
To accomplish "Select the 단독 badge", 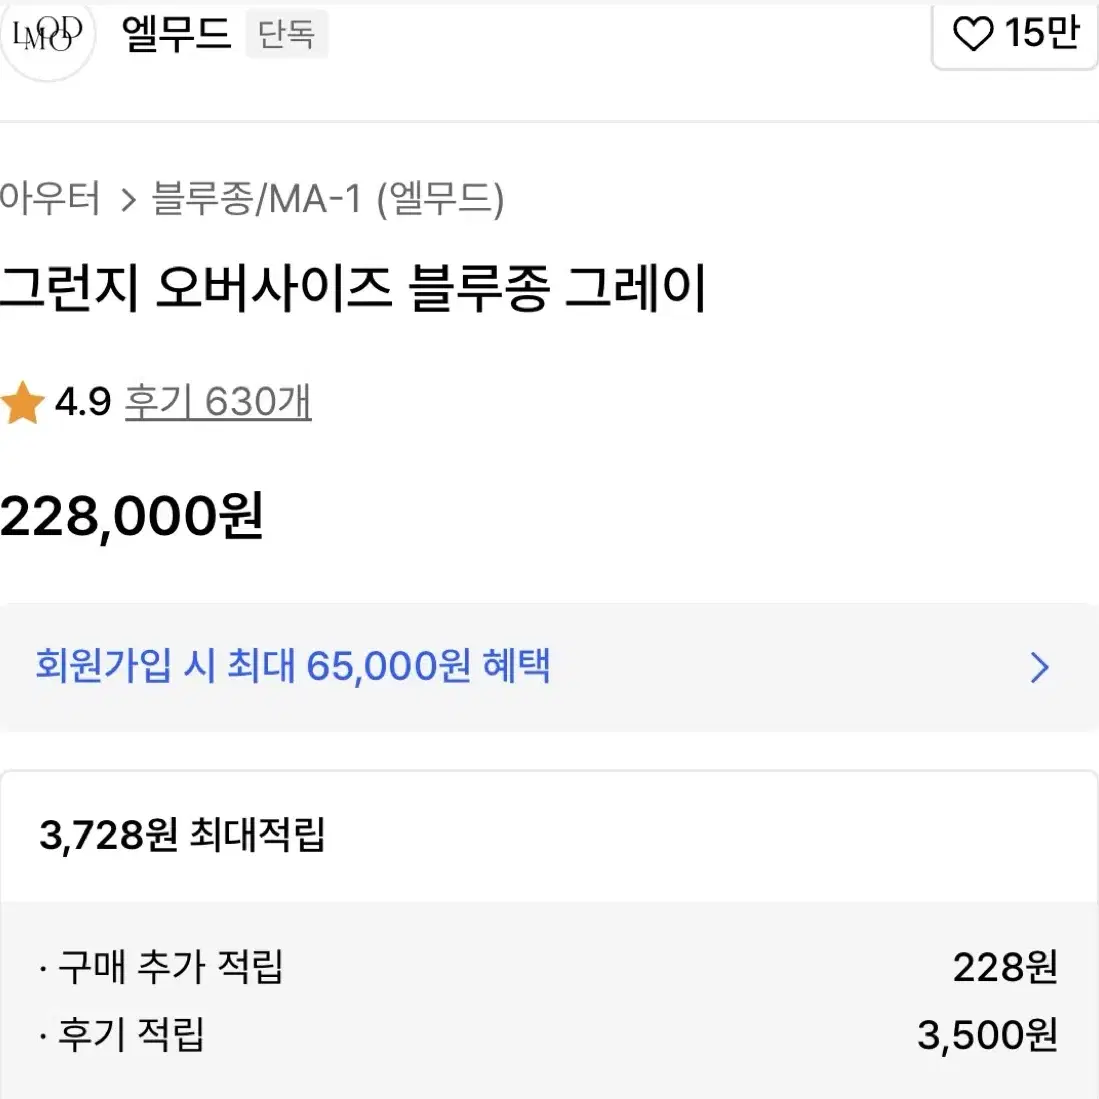I will click(x=287, y=34).
